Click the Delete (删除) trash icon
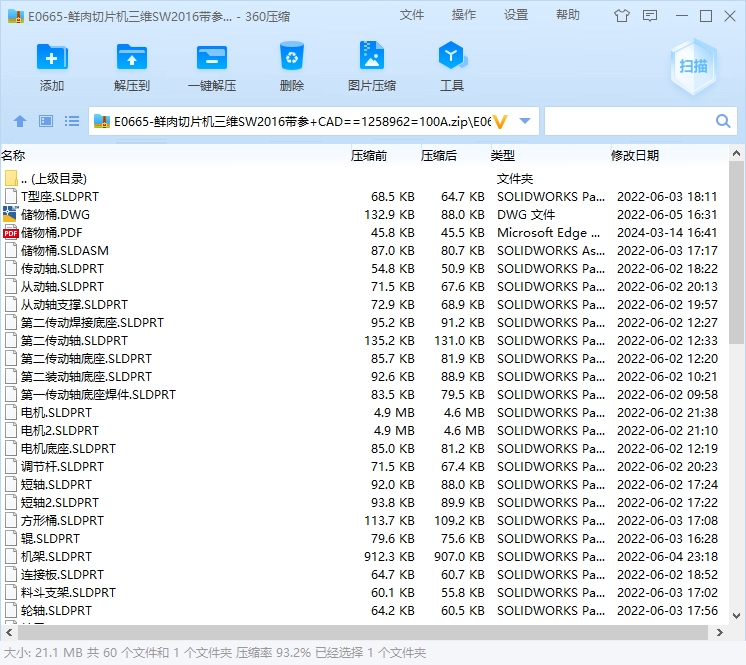 coord(292,58)
